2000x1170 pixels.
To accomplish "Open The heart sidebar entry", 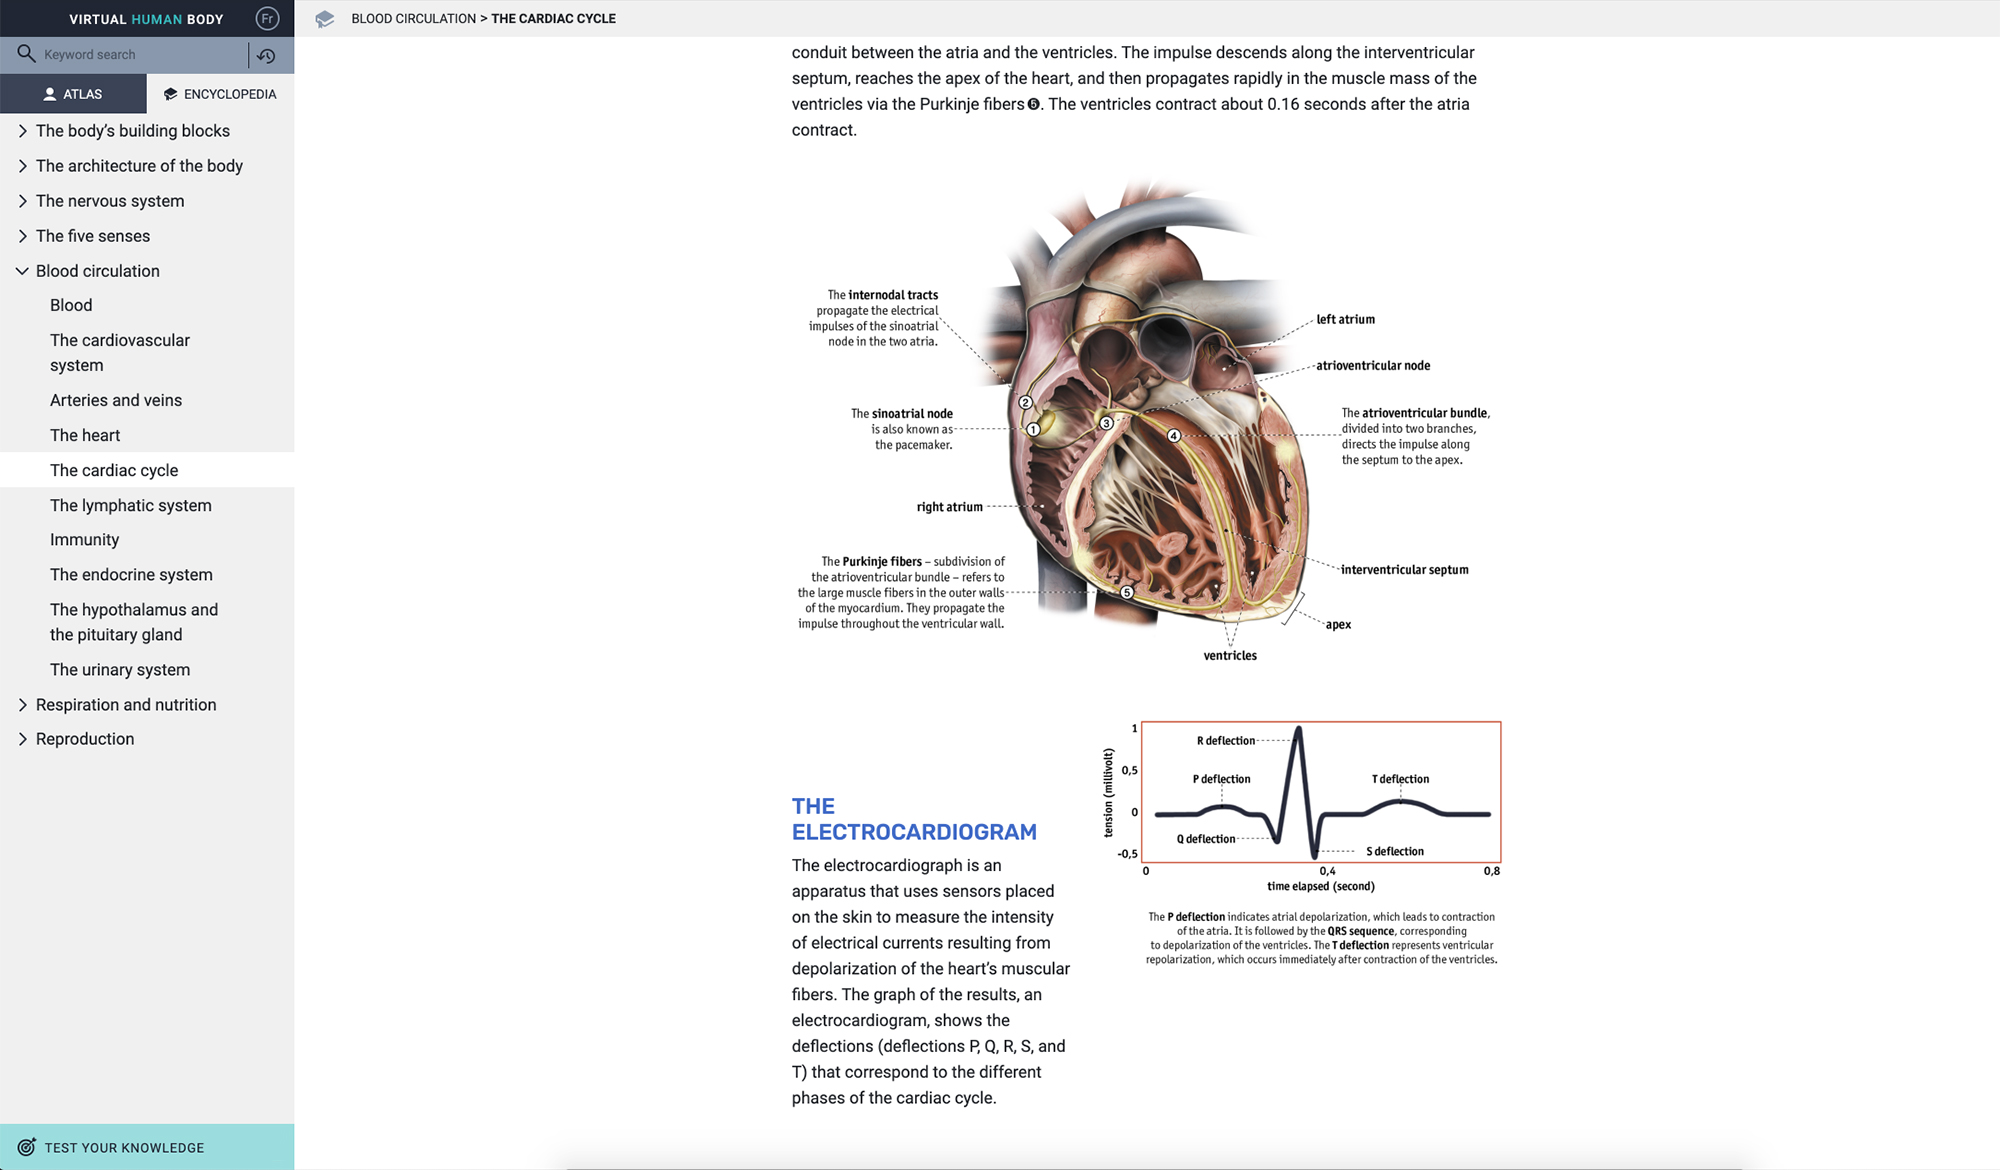I will (x=84, y=434).
